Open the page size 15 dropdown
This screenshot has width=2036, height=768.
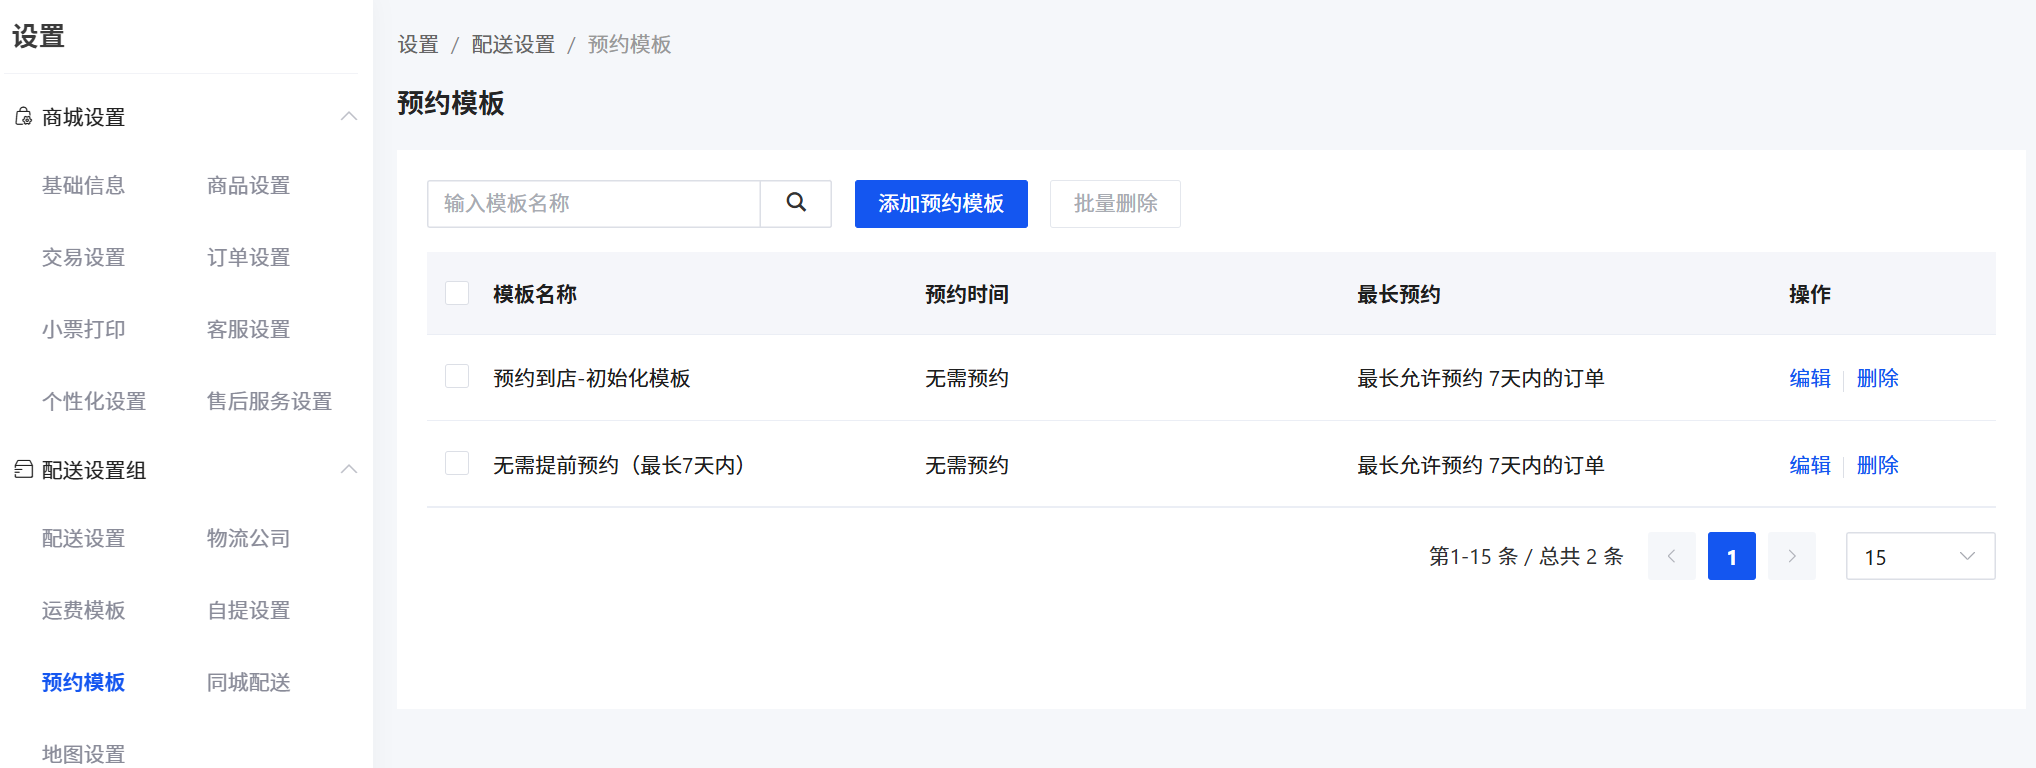[x=1919, y=556]
